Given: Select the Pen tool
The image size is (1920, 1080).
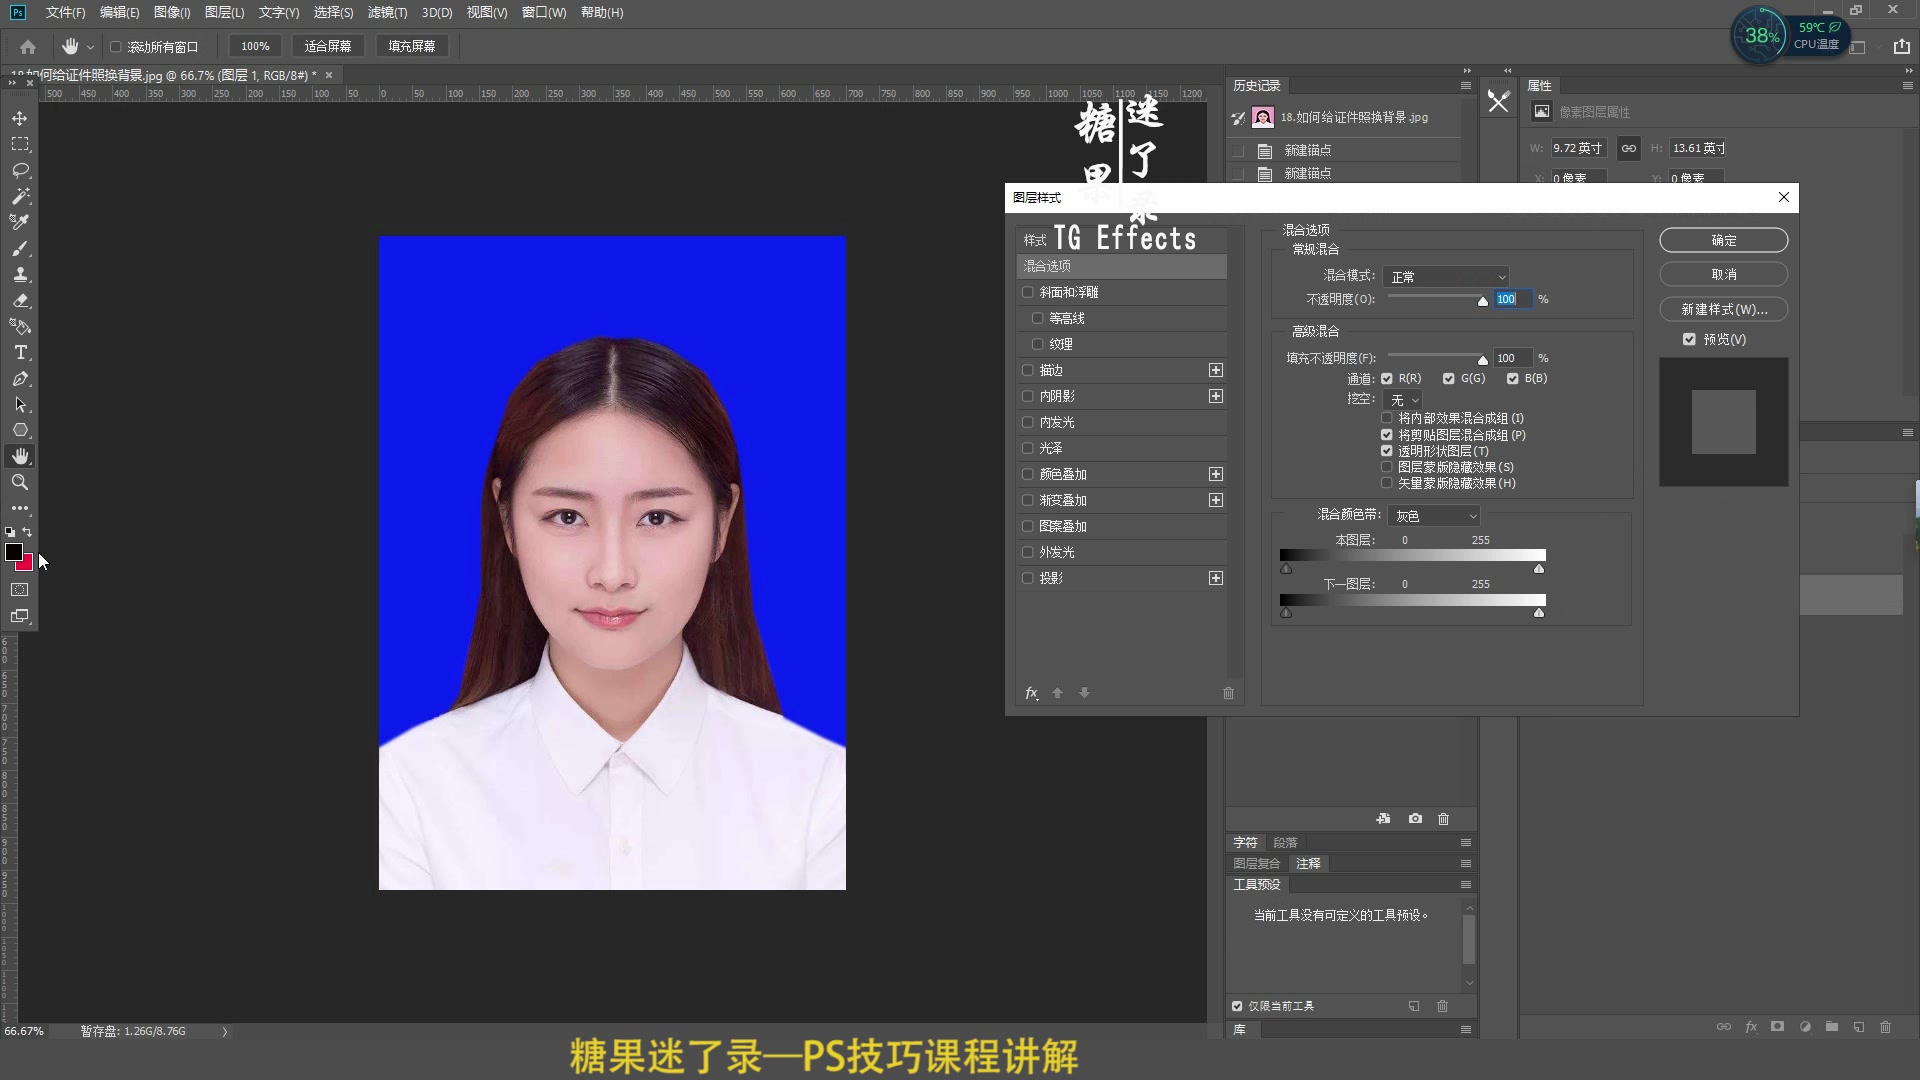Looking at the screenshot, I should [20, 378].
